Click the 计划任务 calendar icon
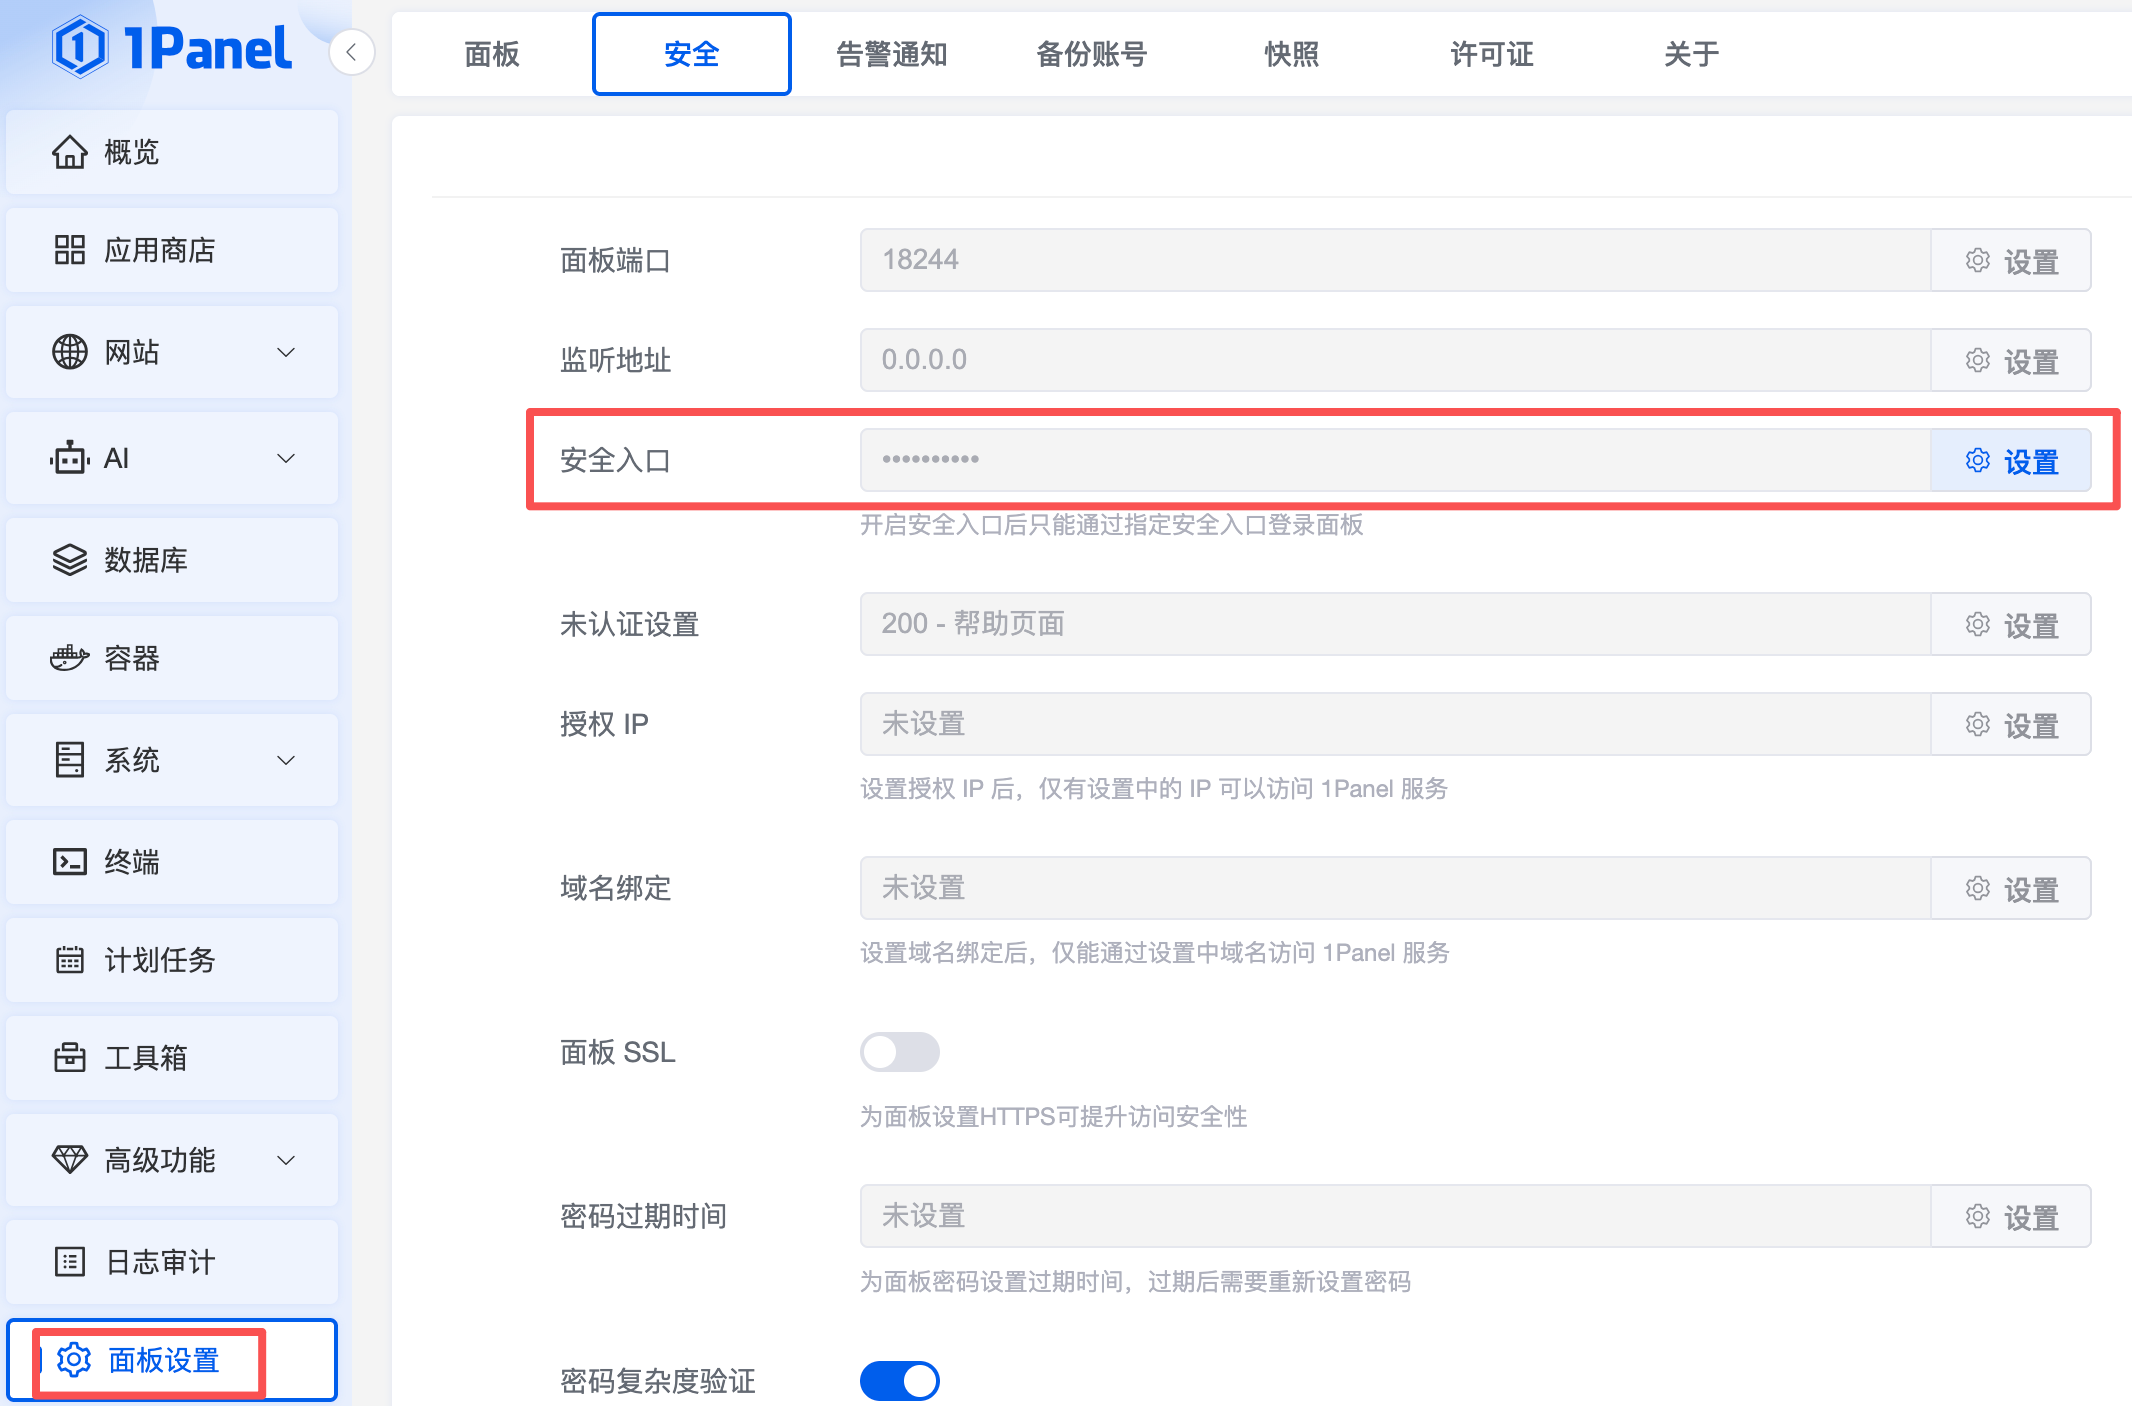Viewport: 2132px width, 1406px height. pos(69,960)
